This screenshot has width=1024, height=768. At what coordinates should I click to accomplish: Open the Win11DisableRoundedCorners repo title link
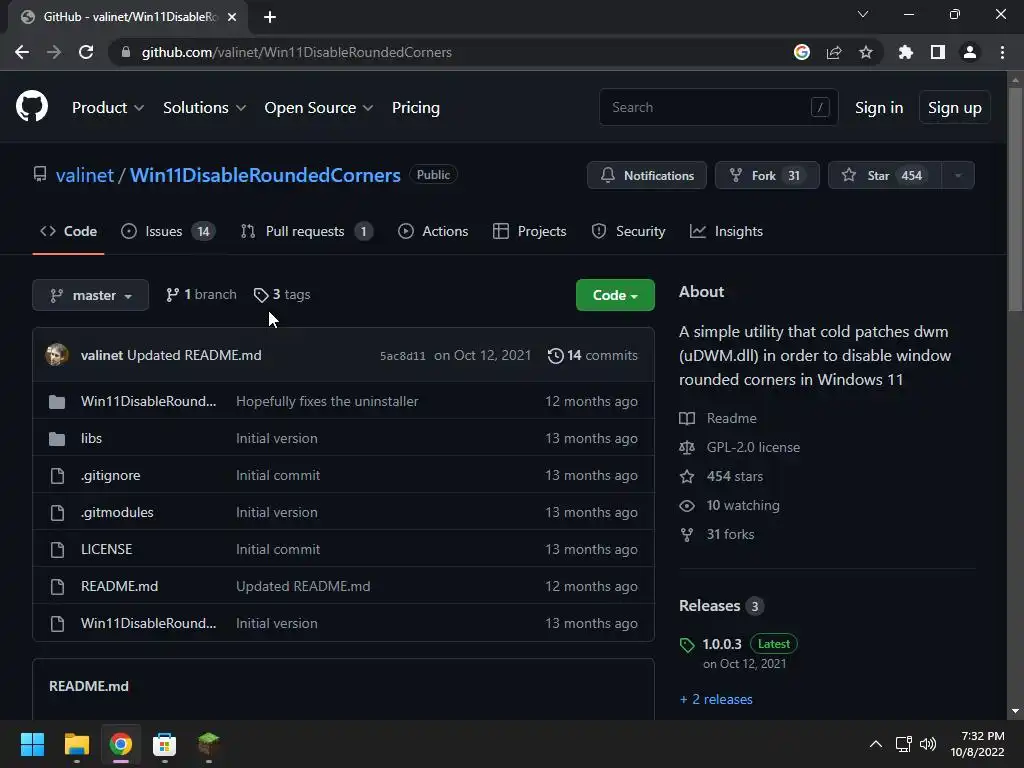[265, 175]
